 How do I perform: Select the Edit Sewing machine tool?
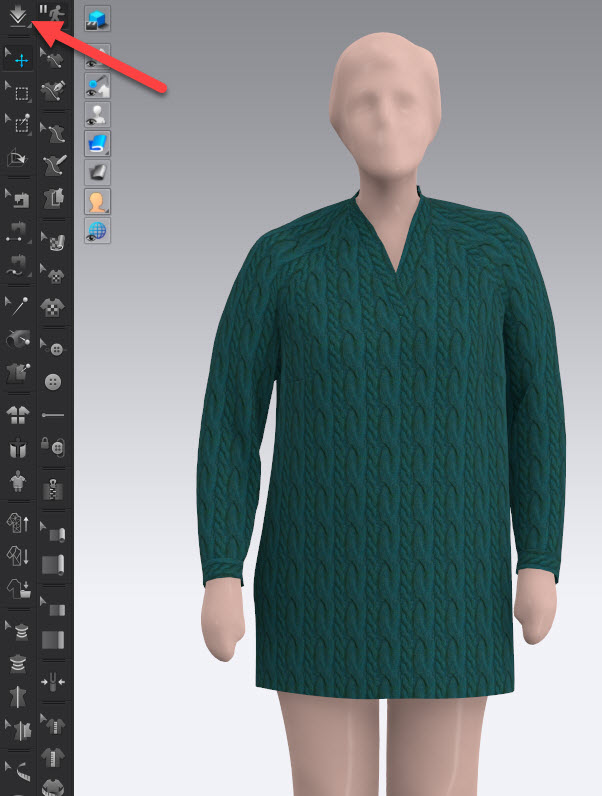18,199
